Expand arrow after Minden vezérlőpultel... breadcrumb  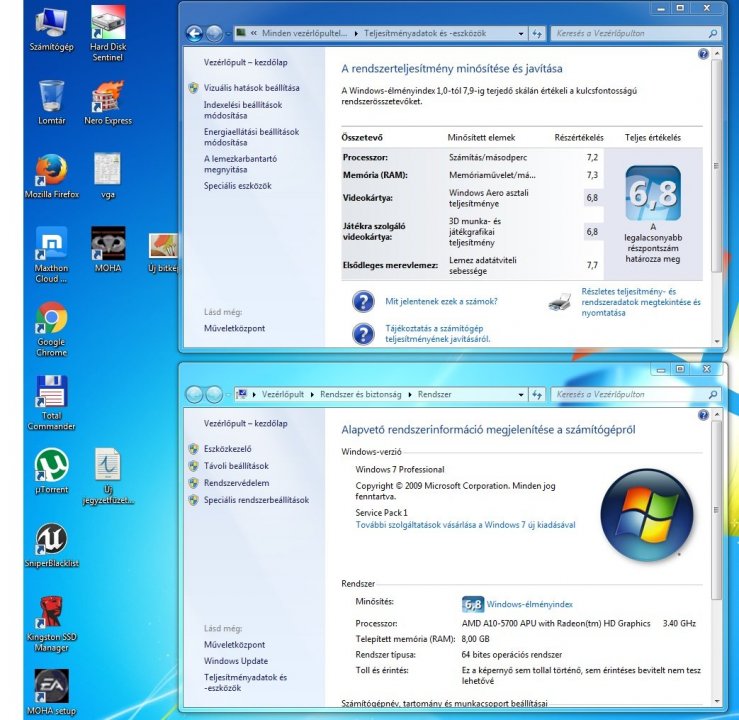[356, 33]
